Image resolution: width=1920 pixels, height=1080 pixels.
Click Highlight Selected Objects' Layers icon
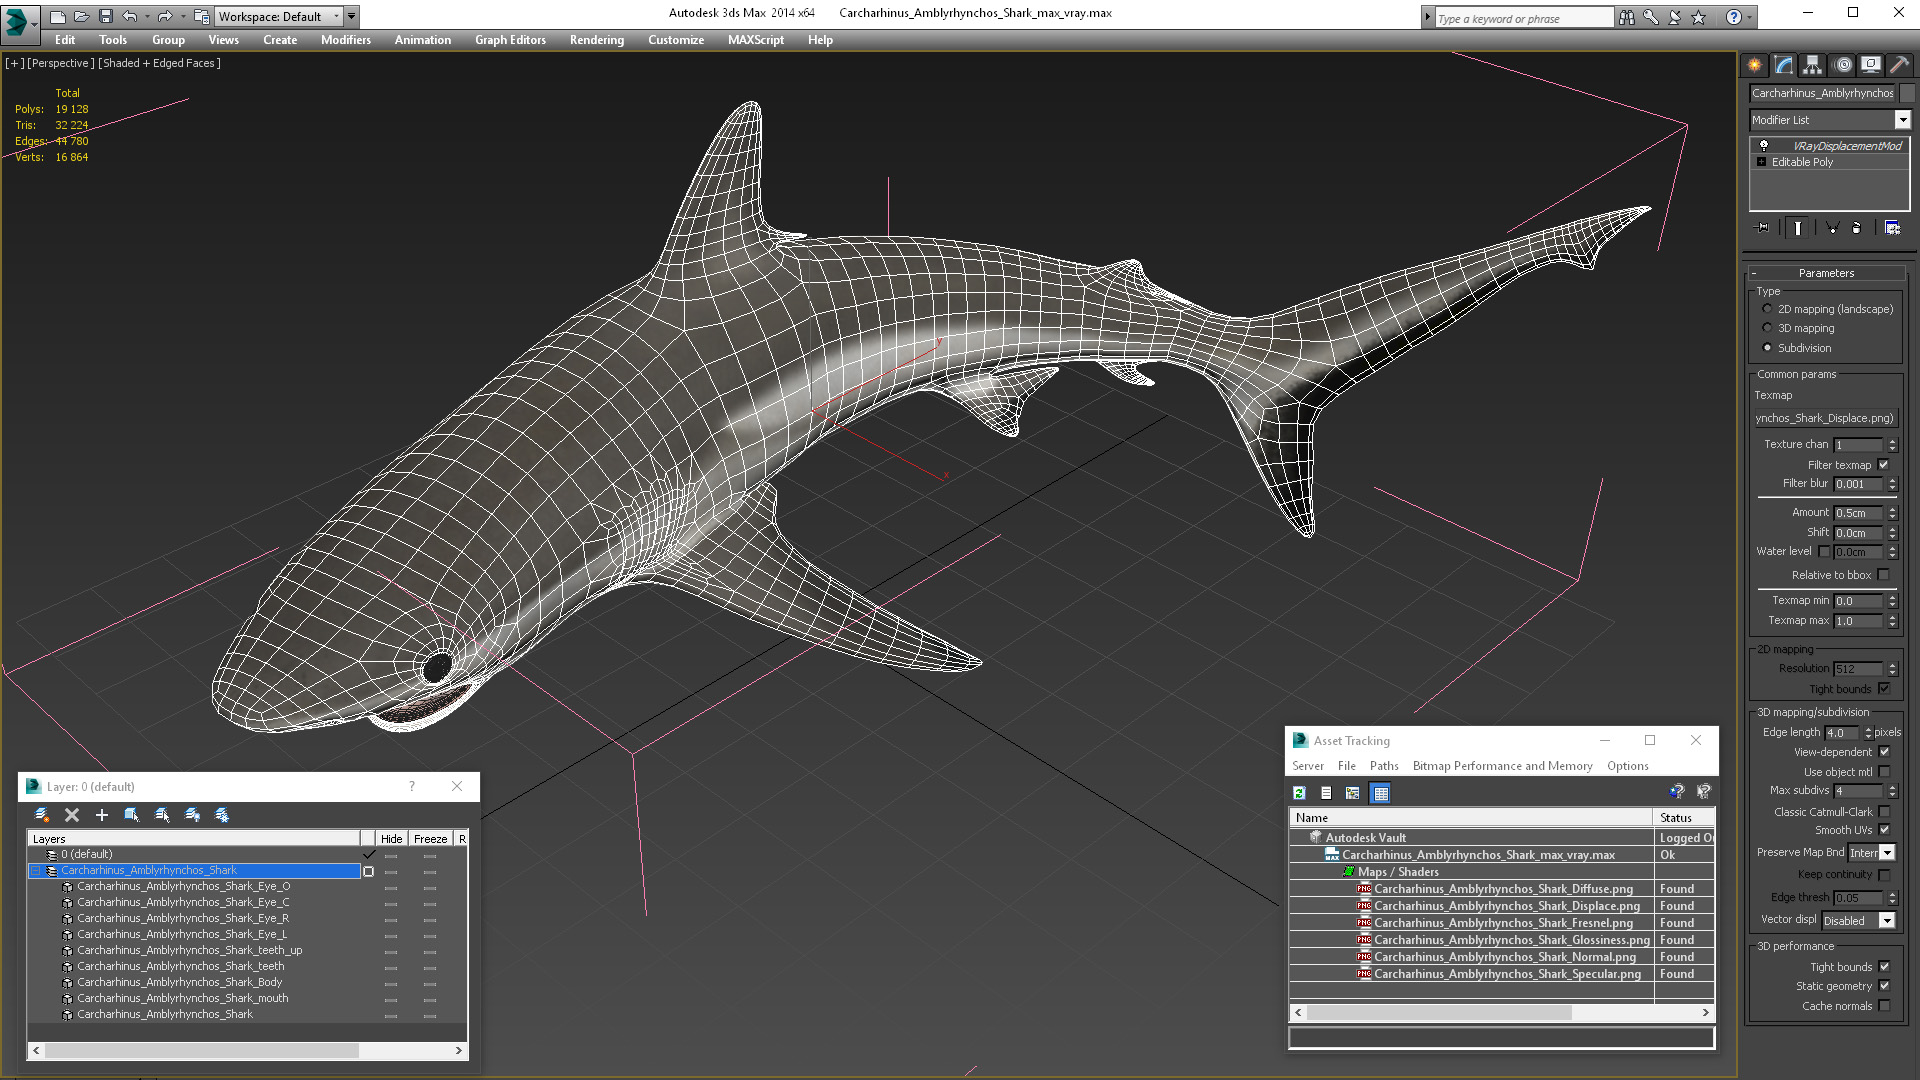pyautogui.click(x=162, y=815)
